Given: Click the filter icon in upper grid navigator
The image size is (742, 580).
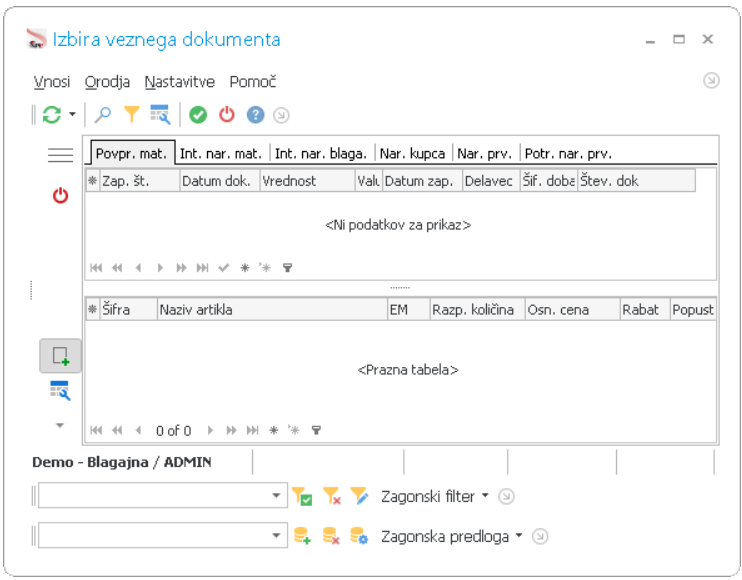Looking at the screenshot, I should pyautogui.click(x=287, y=268).
